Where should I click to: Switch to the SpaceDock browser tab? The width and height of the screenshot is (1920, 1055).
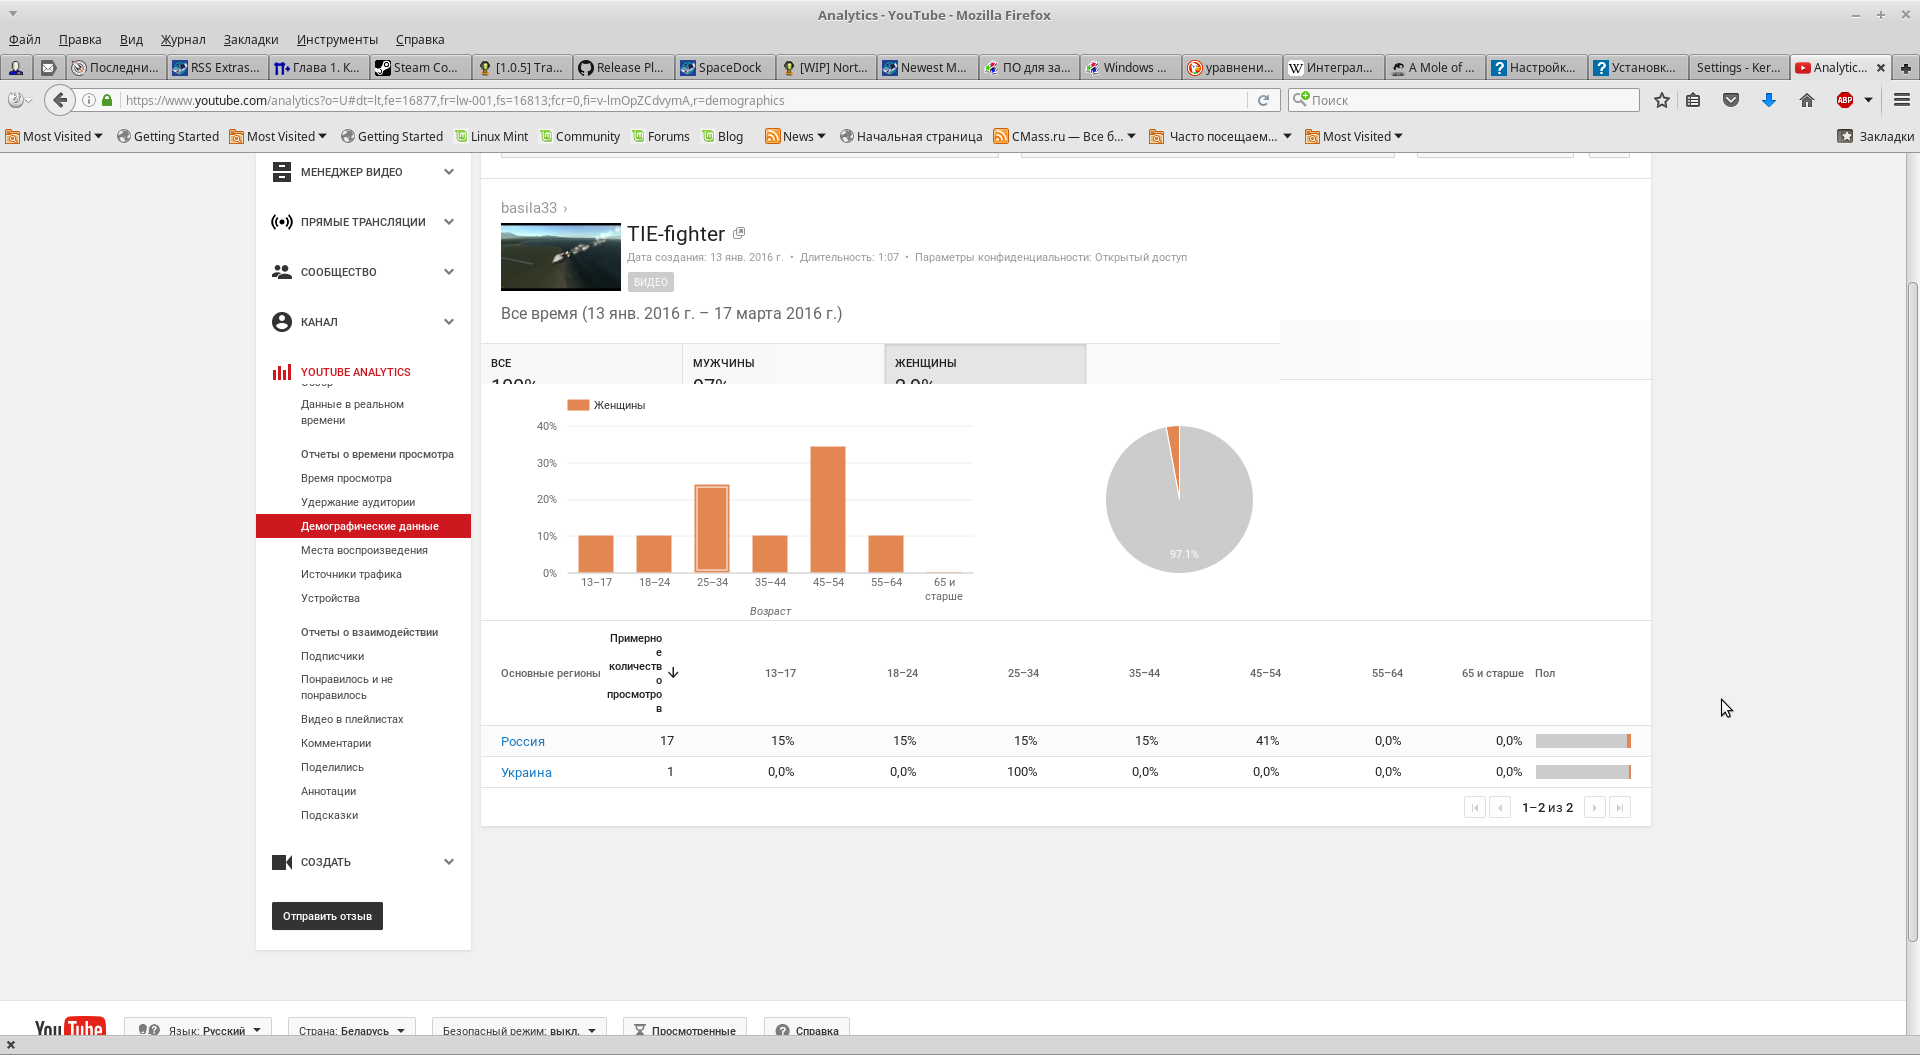[724, 68]
